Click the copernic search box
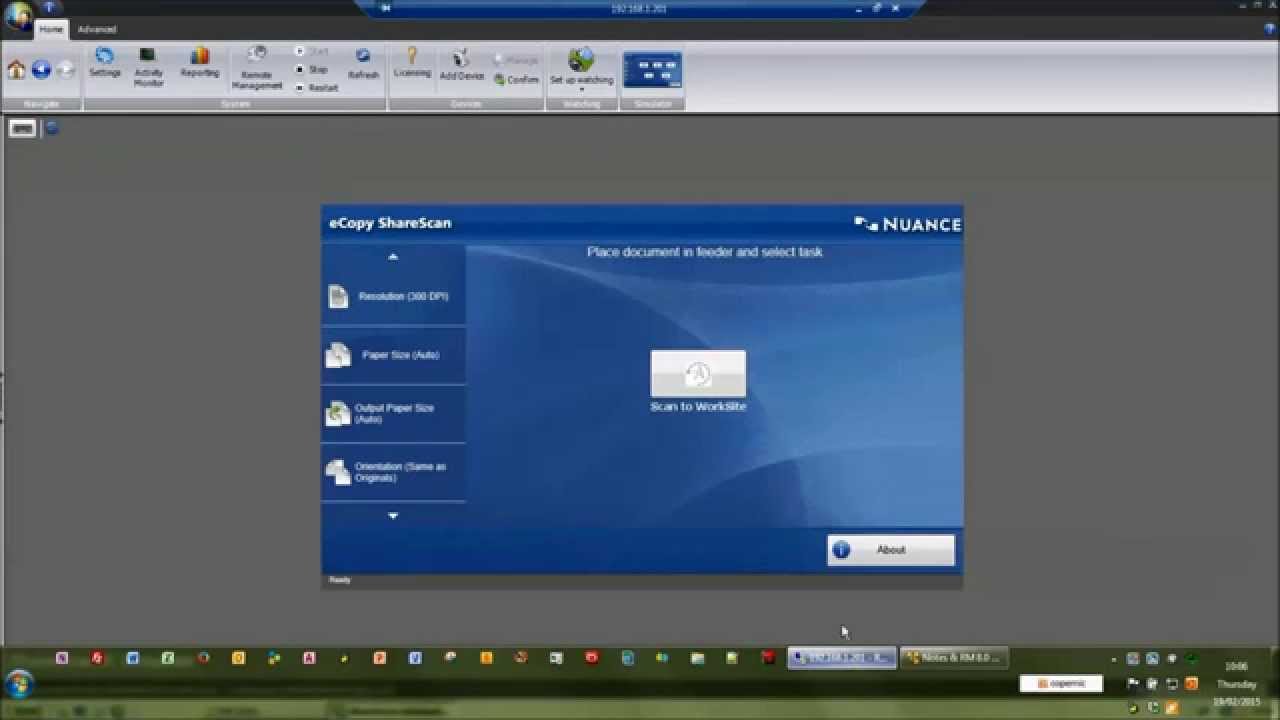 coord(1060,683)
